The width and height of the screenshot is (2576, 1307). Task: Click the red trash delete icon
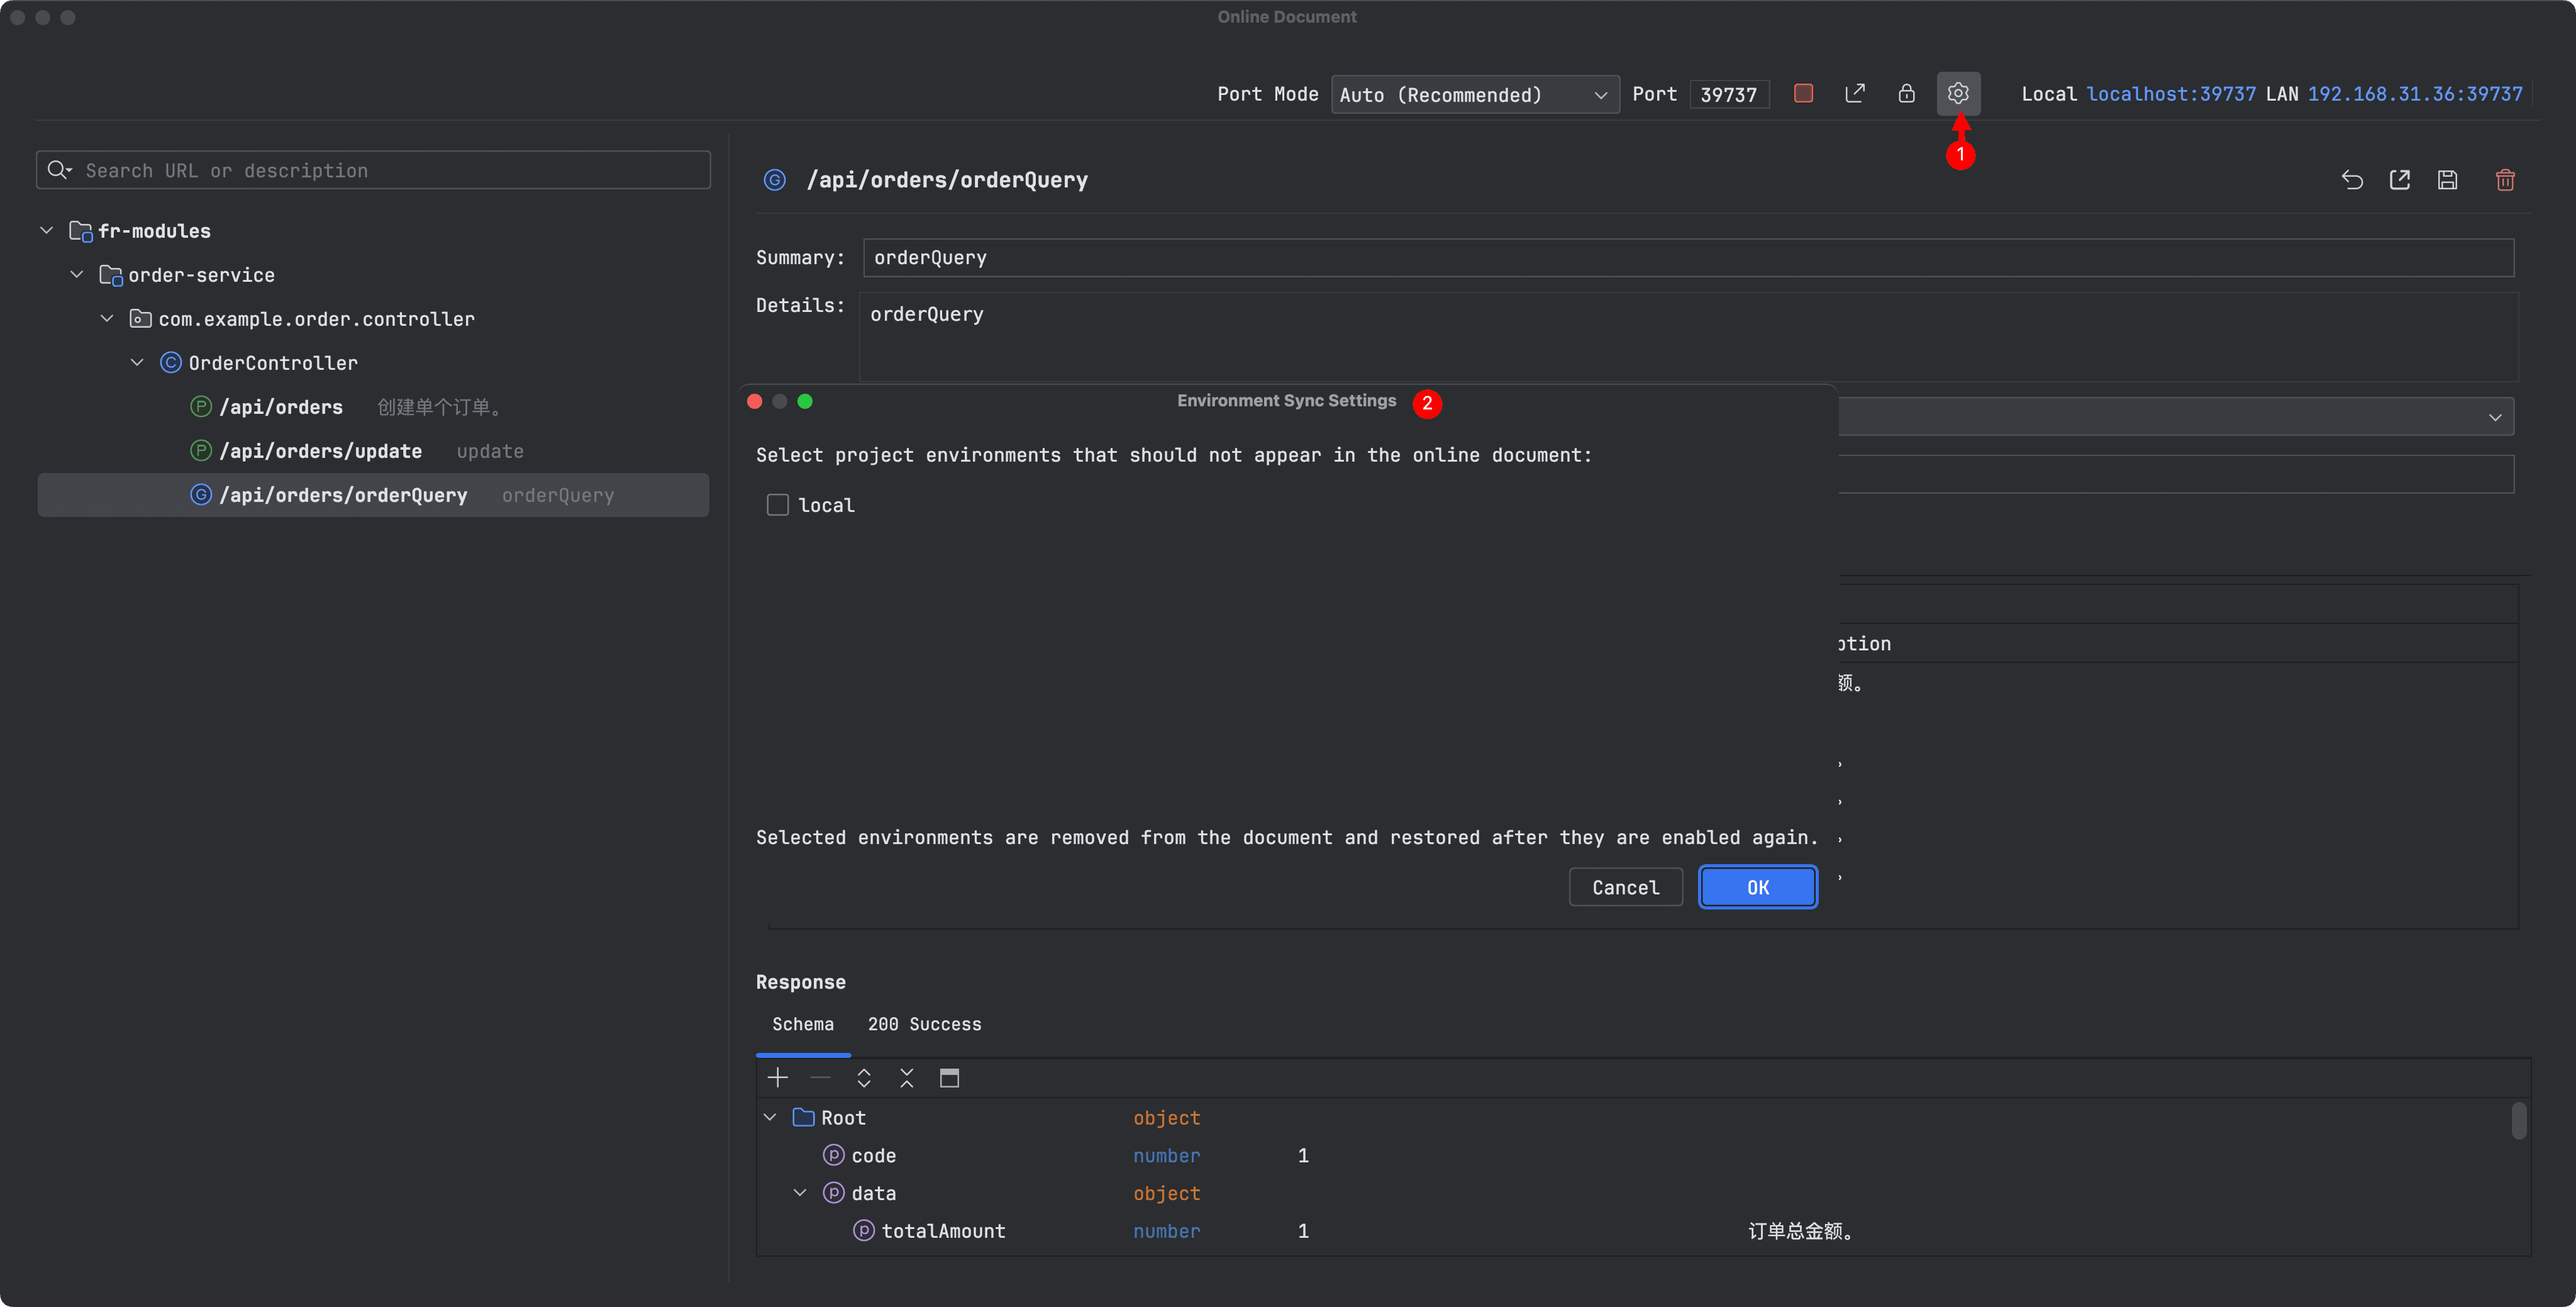pyautogui.click(x=2505, y=180)
